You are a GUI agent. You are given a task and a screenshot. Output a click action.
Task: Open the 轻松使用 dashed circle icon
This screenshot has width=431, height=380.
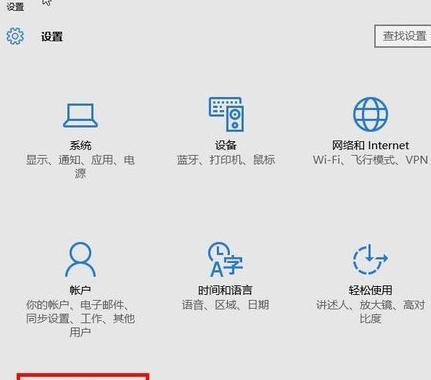[x=370, y=259]
